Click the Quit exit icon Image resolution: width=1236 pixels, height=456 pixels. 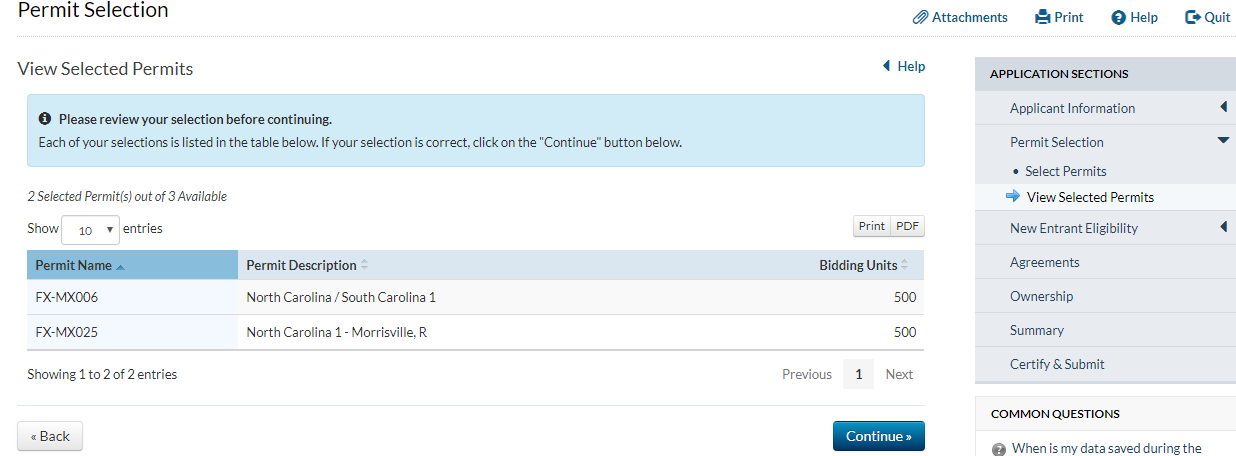(x=1192, y=17)
